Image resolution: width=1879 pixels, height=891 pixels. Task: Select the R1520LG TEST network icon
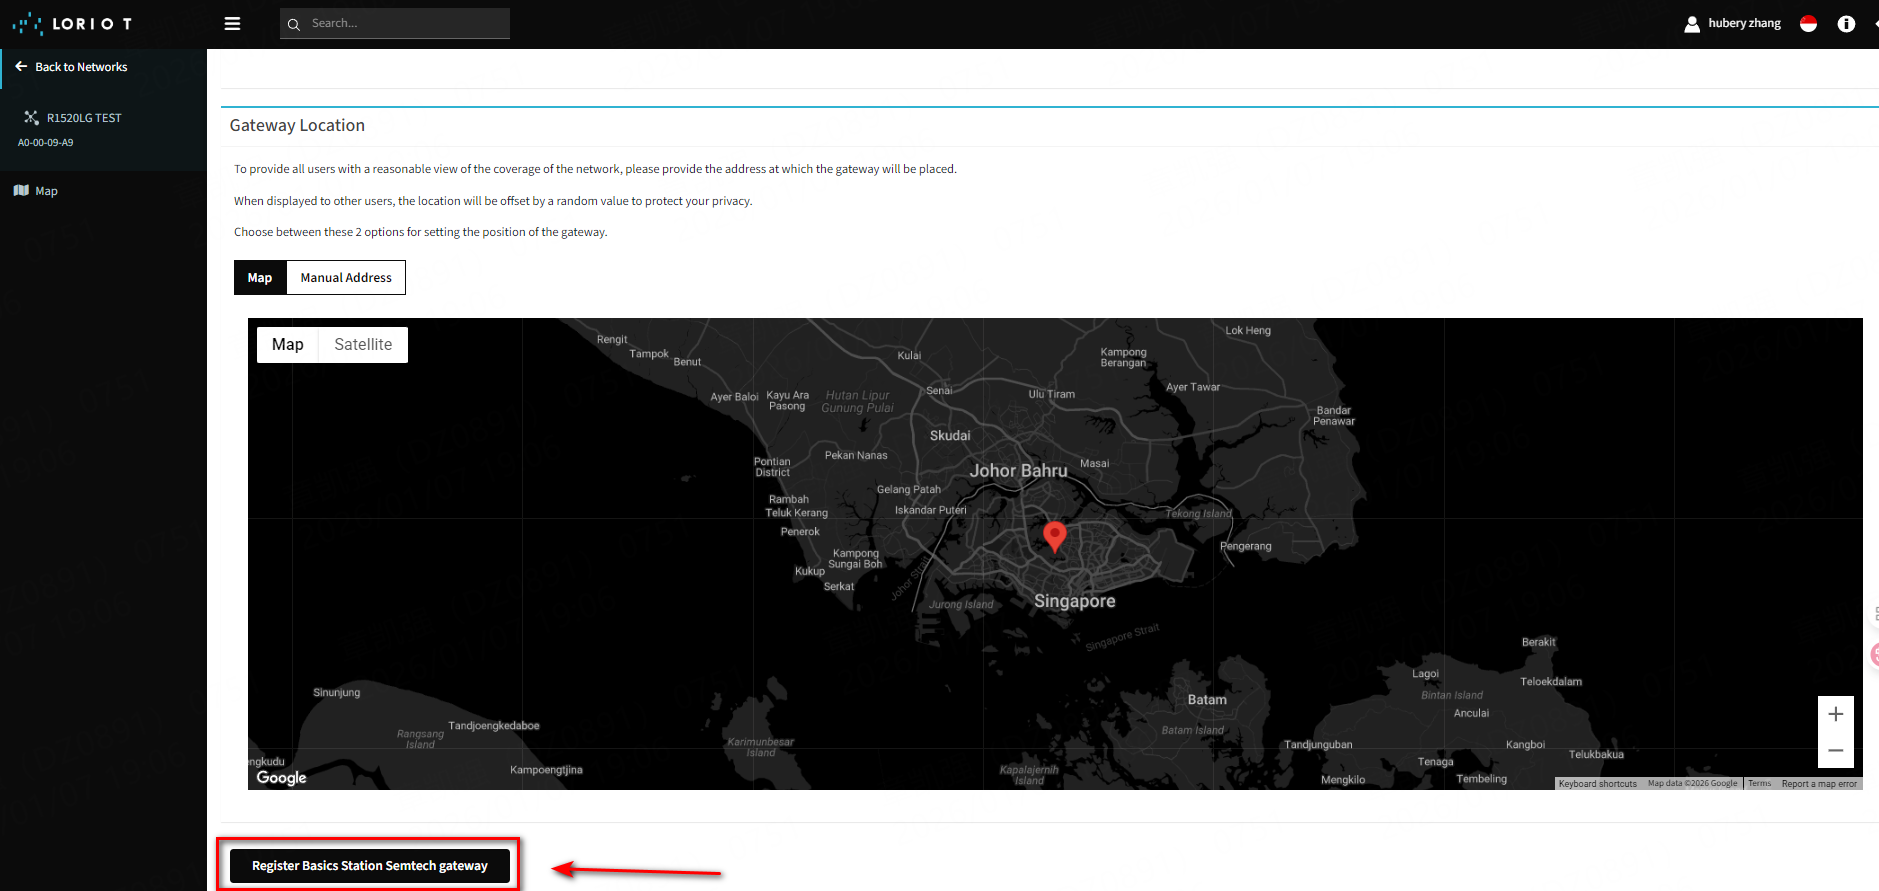tap(31, 118)
